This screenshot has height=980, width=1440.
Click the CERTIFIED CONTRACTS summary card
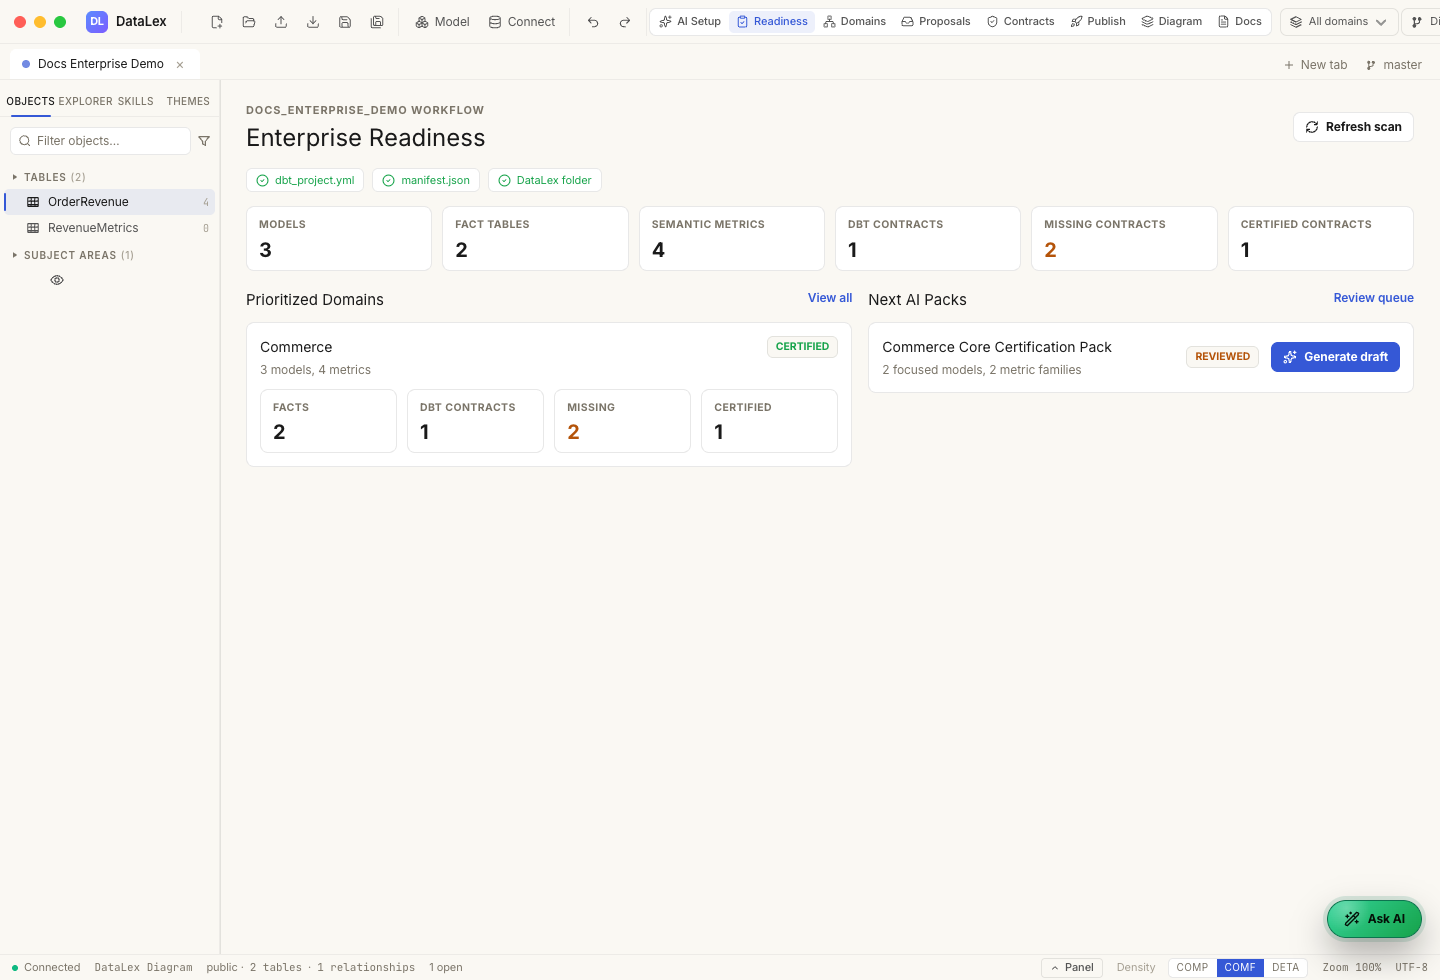[1321, 238]
